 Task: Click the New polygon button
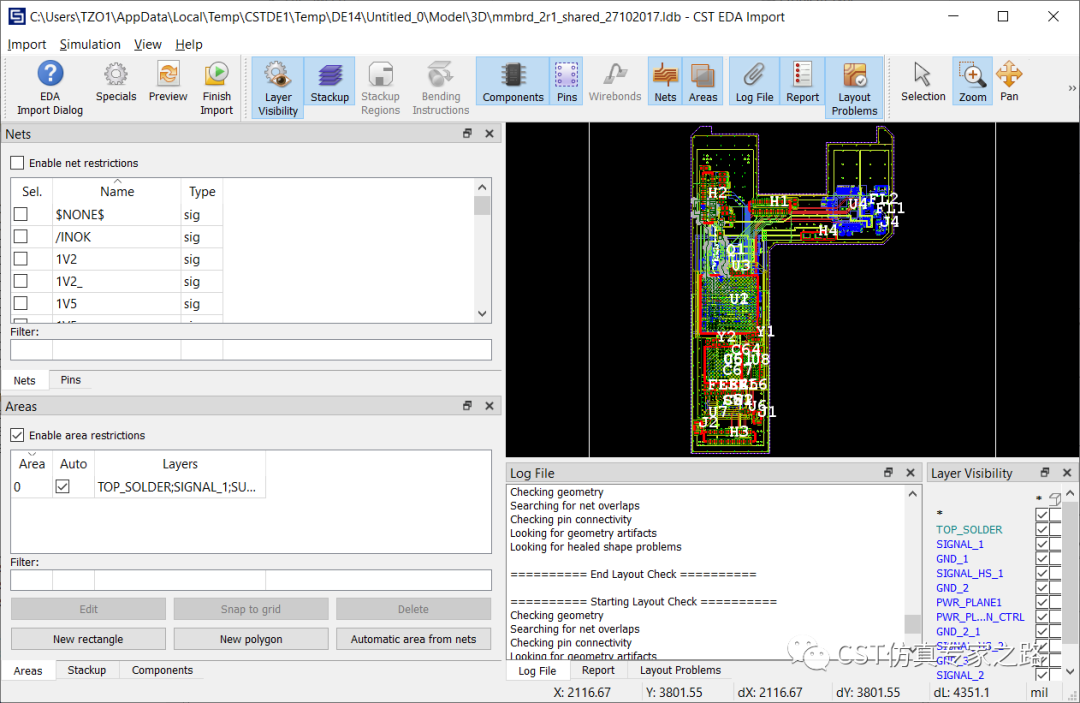[251, 639]
